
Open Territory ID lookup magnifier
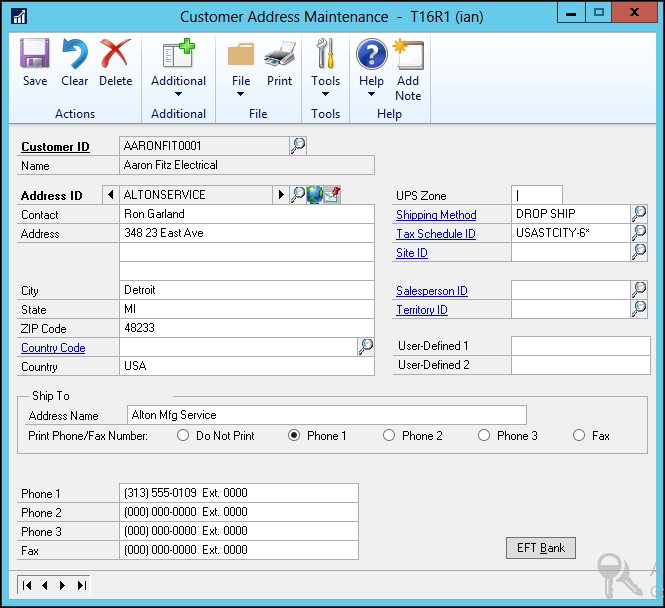(639, 309)
